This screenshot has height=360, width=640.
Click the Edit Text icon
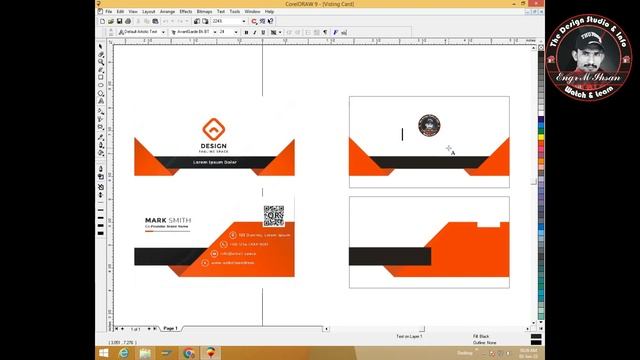[x=344, y=32]
